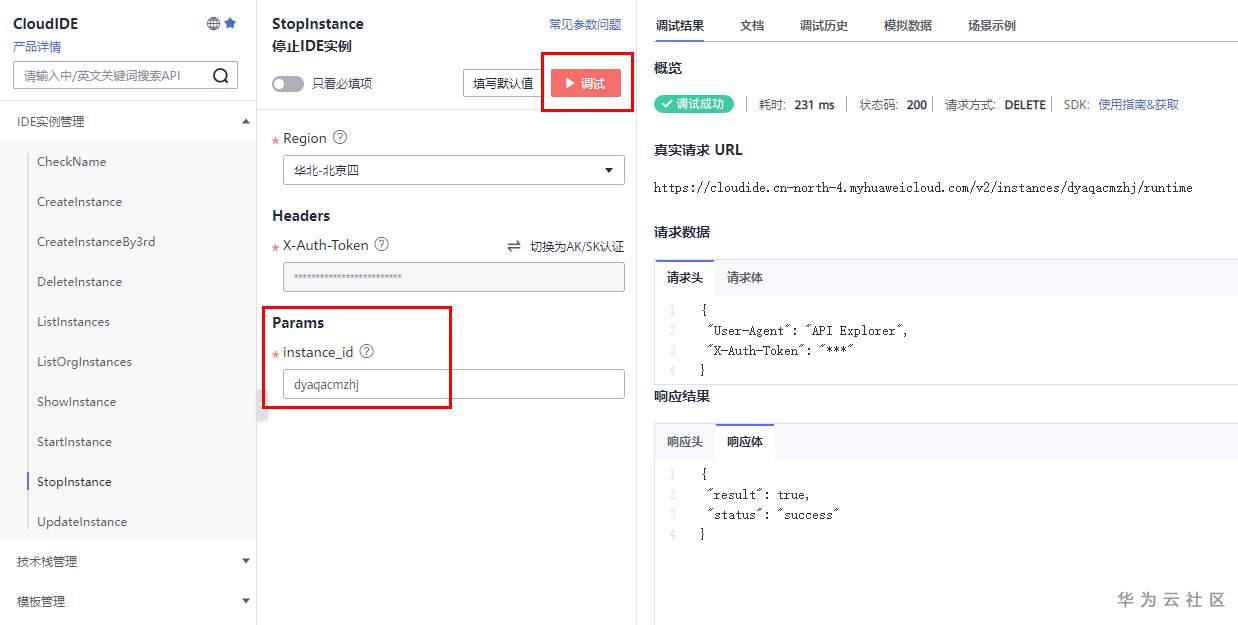Click the help icon next to X-Auth-Token

click(381, 244)
